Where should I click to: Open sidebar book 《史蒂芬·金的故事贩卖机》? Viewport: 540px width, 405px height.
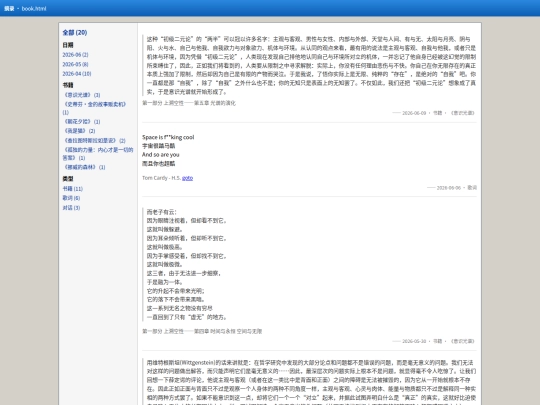point(95,108)
